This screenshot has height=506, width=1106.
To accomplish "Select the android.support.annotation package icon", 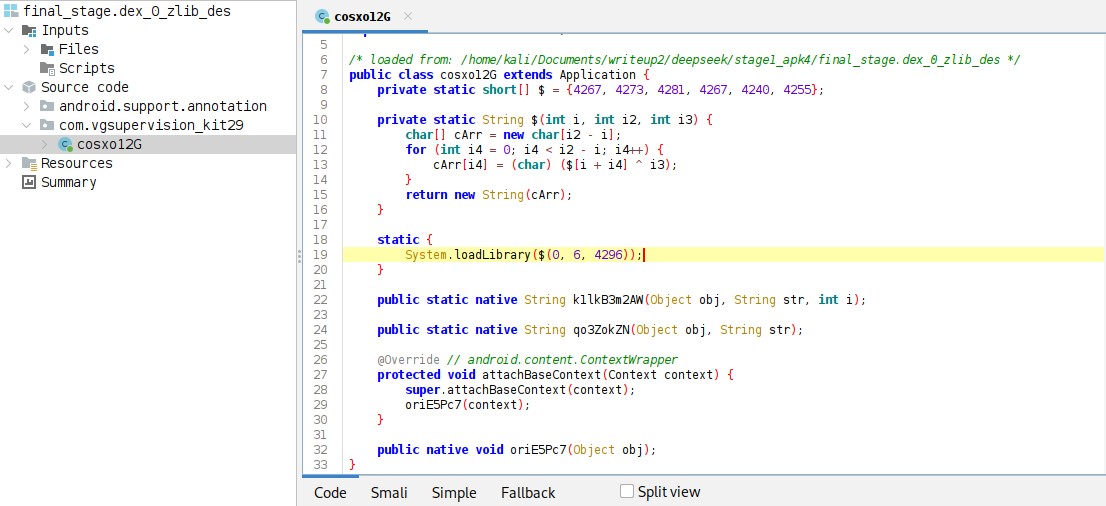I will [x=47, y=106].
